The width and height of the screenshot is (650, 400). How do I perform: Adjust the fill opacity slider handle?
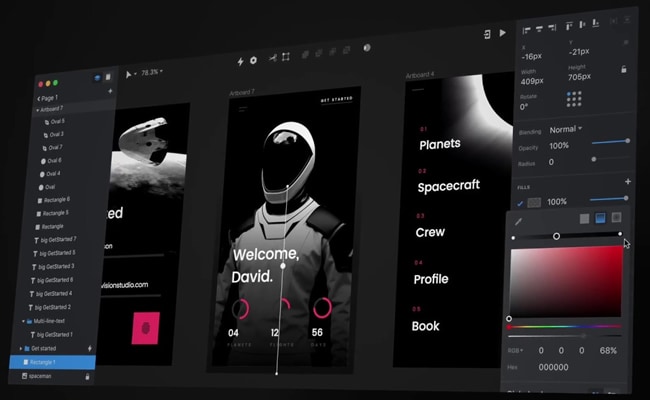626,198
